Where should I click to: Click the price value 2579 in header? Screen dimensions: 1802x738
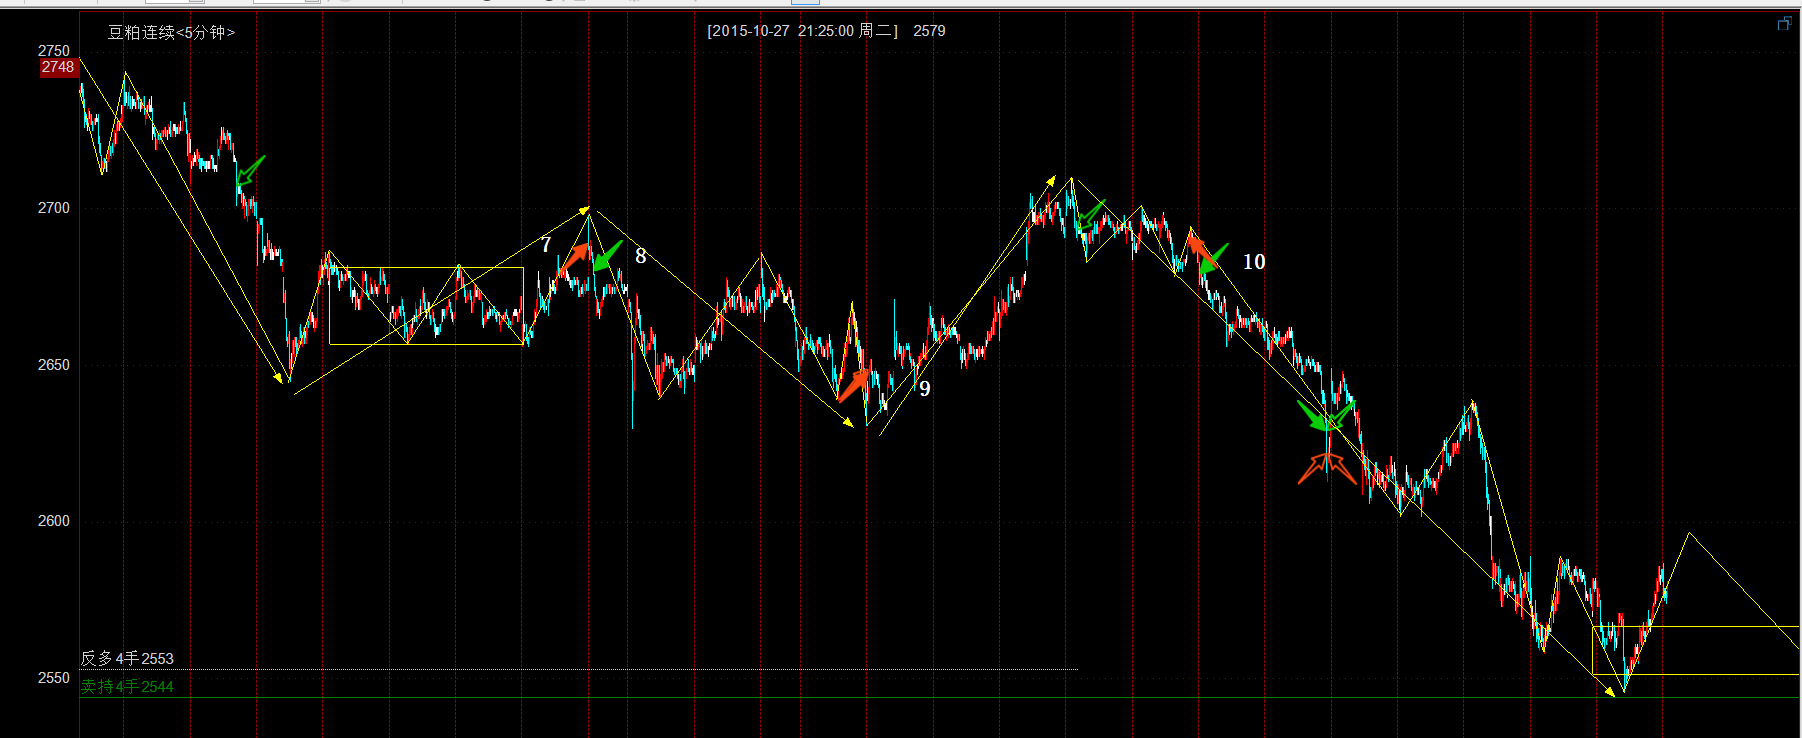tap(929, 31)
